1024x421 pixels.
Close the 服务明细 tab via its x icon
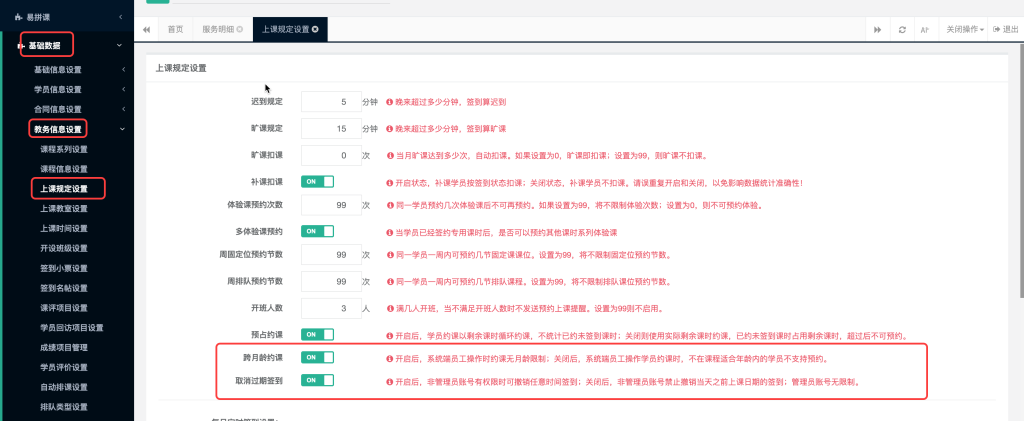[x=240, y=29]
